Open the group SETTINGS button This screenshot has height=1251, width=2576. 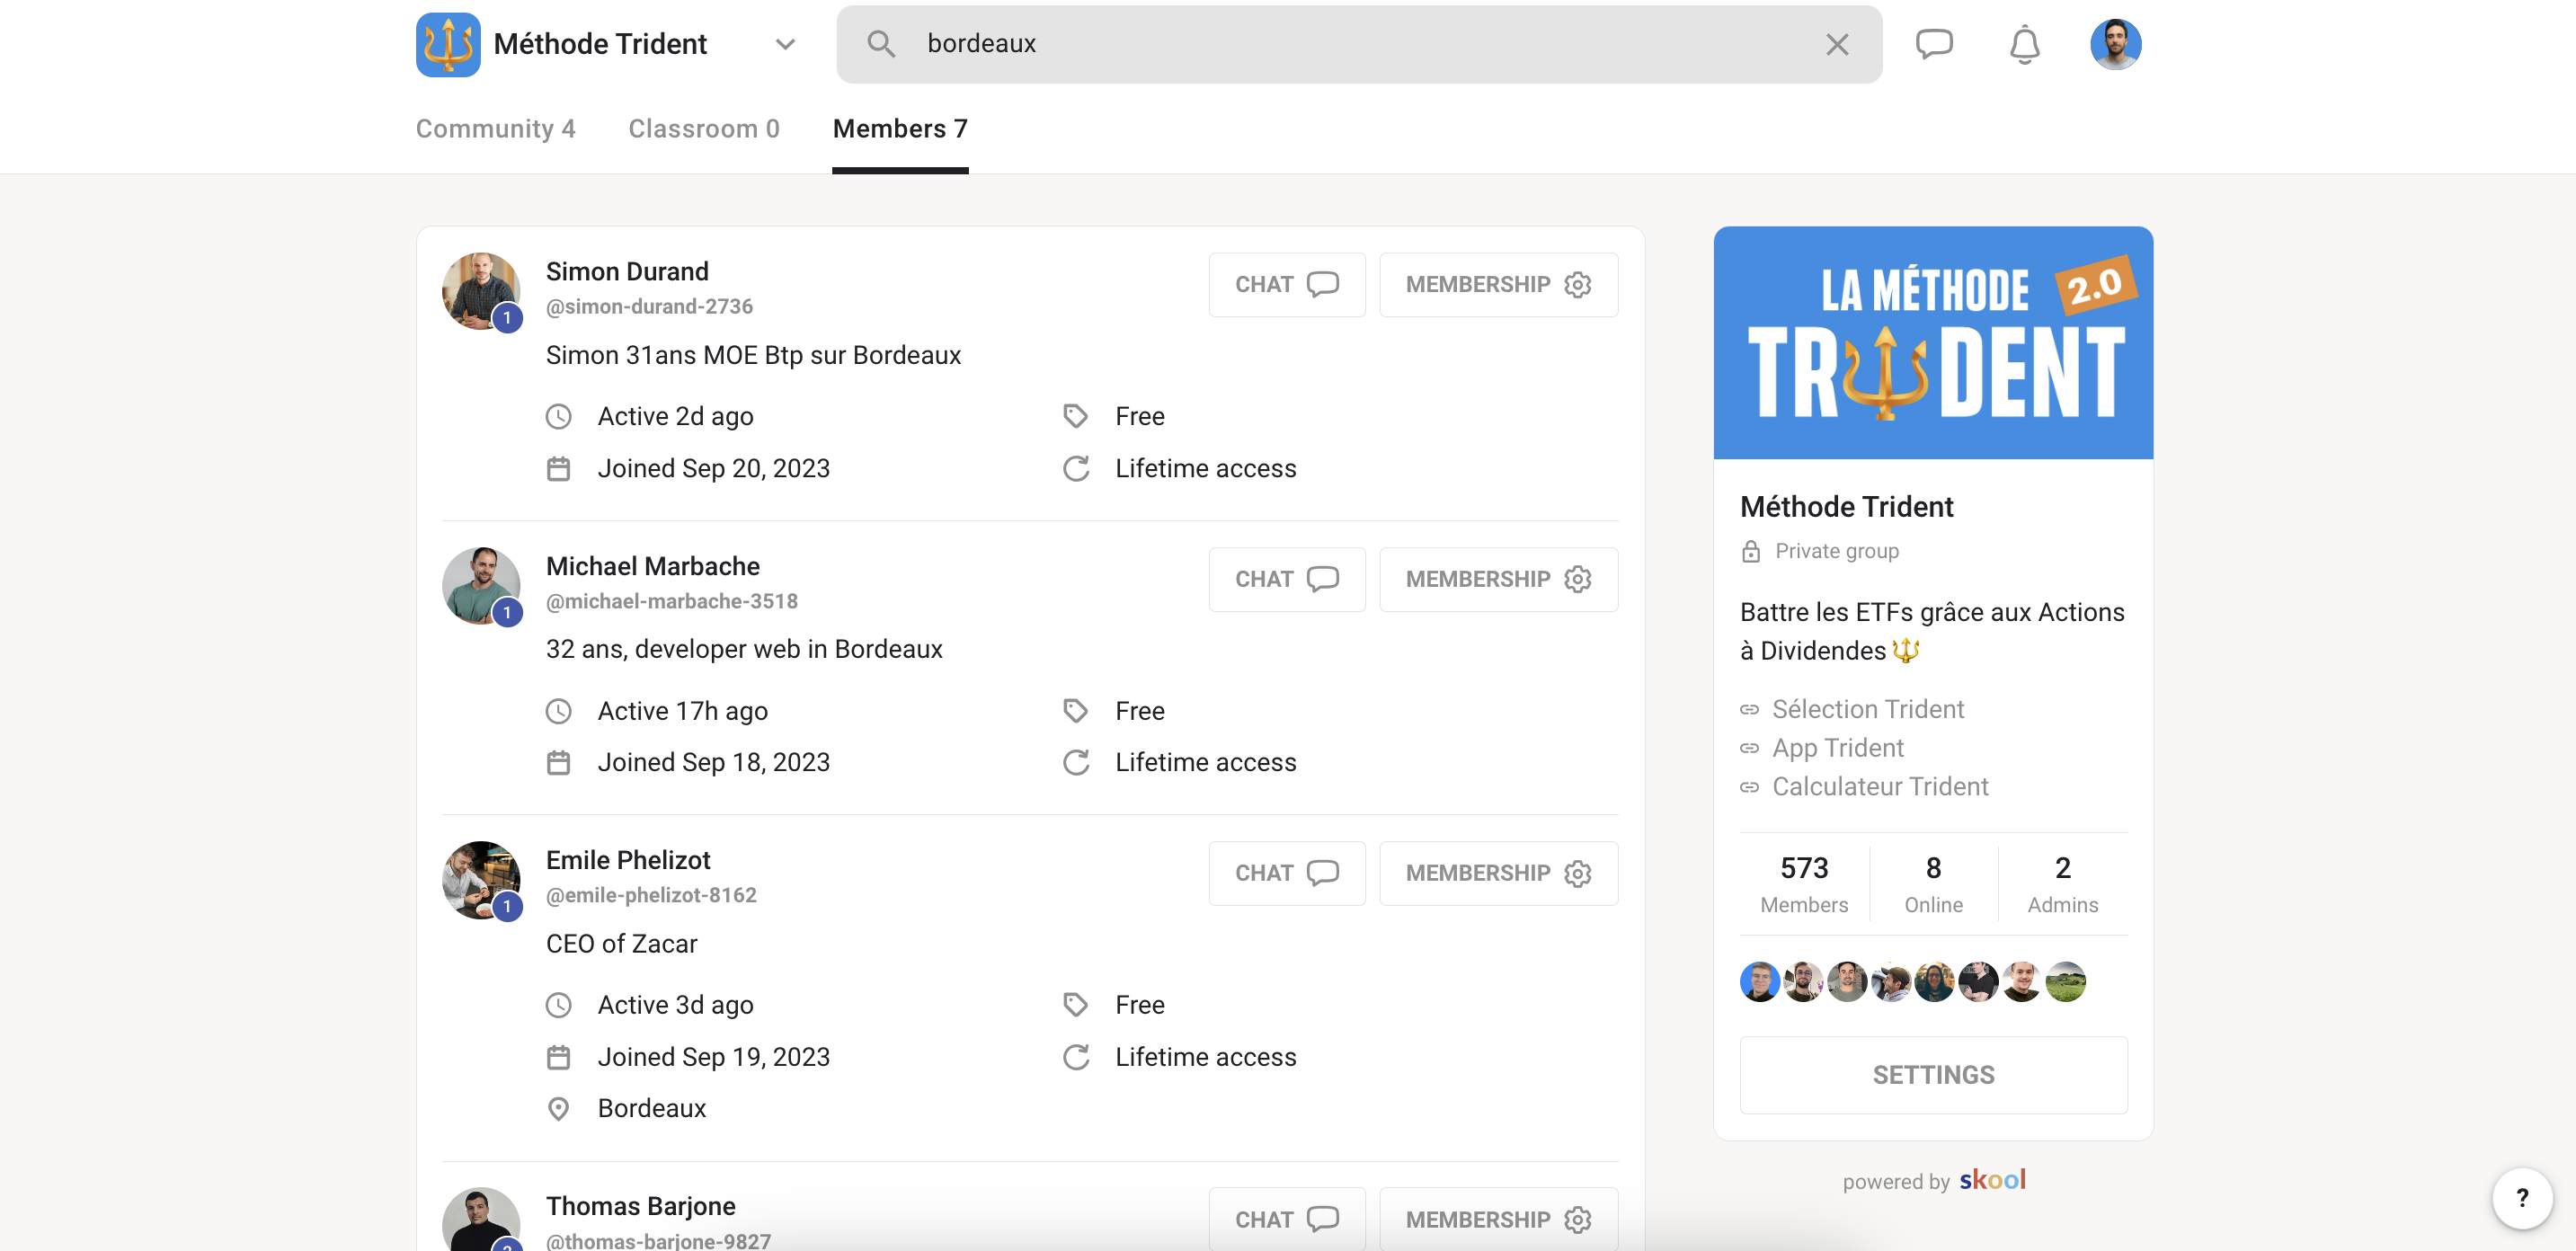[x=1933, y=1075]
